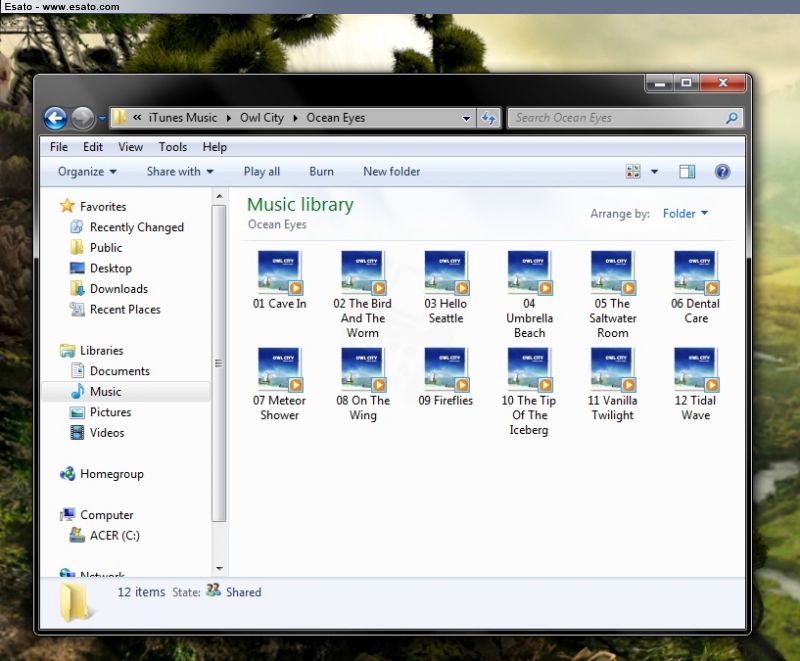
Task: Select 01 Cave In track
Action: pos(280,280)
